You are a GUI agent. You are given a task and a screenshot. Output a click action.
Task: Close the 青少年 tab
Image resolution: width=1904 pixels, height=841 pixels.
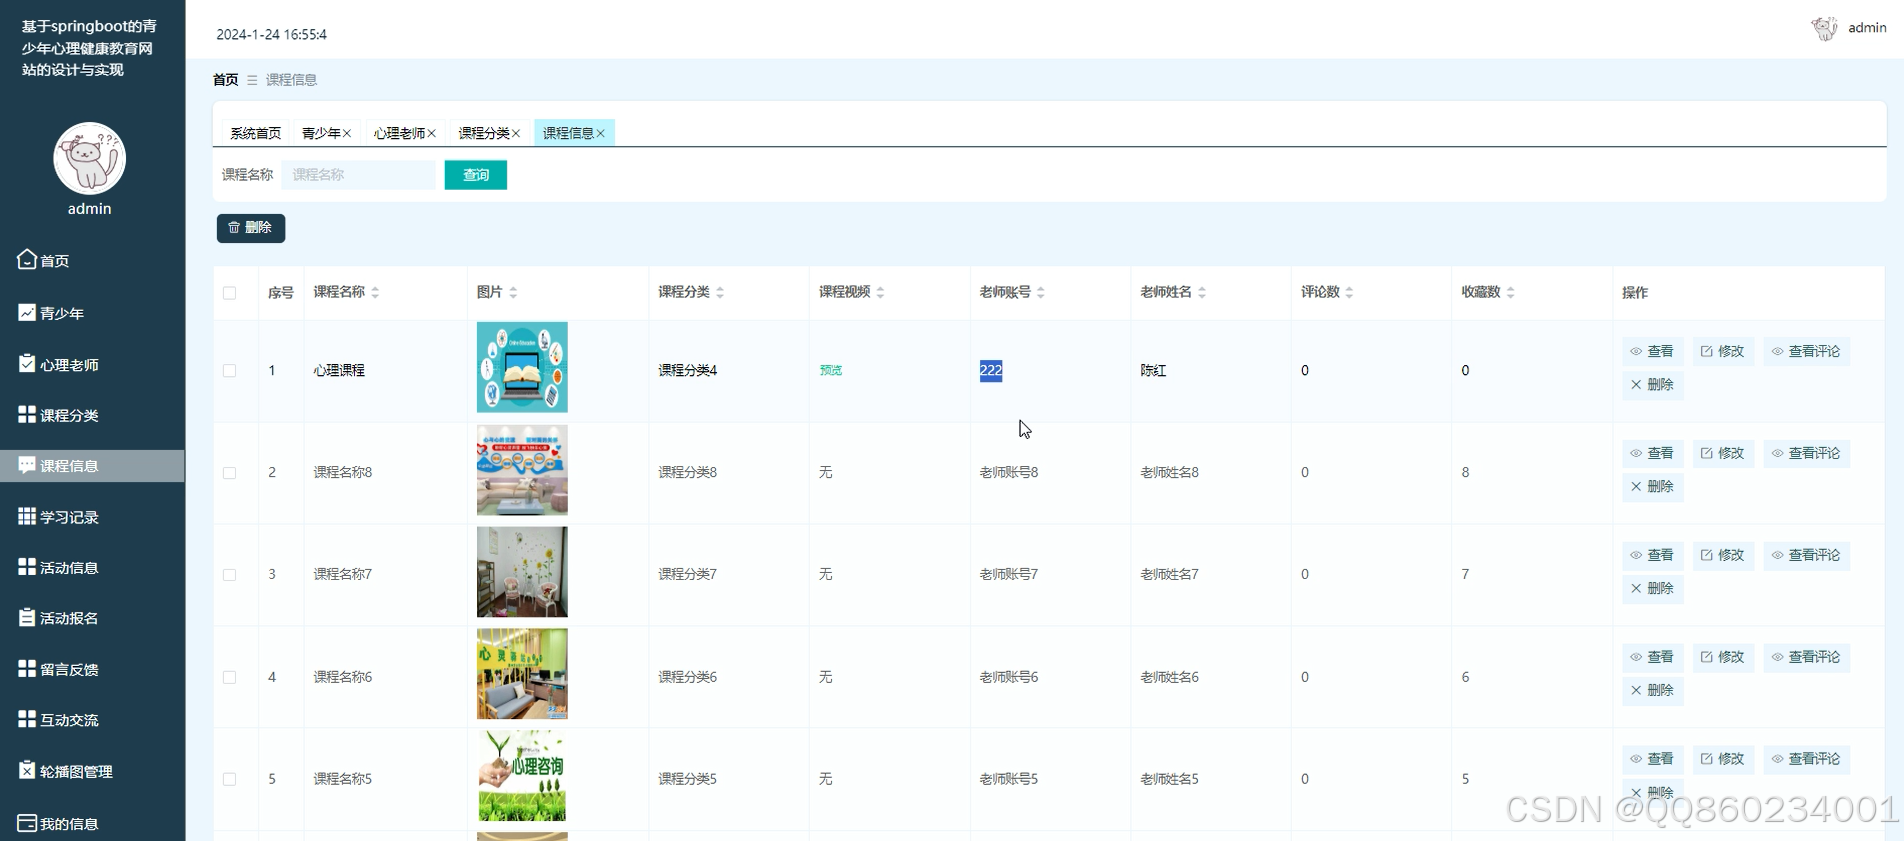[x=347, y=133]
